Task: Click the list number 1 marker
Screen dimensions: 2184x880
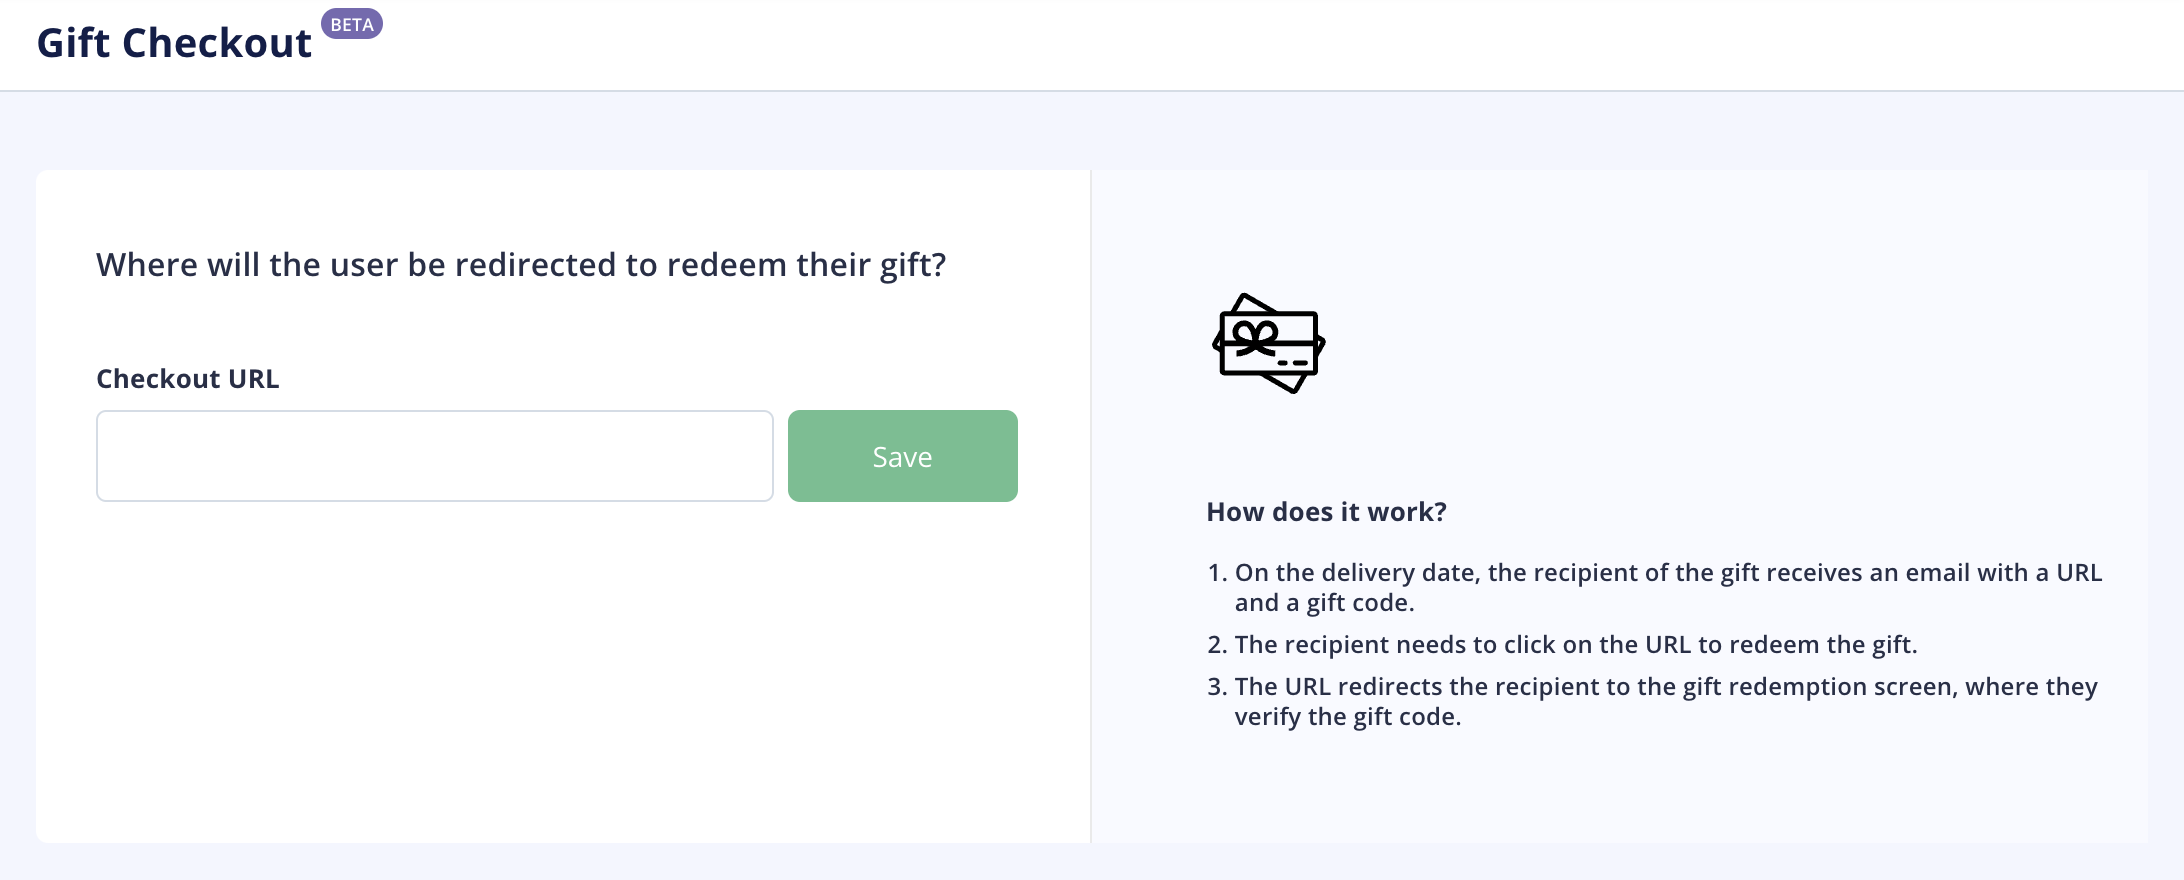Action: (1217, 573)
